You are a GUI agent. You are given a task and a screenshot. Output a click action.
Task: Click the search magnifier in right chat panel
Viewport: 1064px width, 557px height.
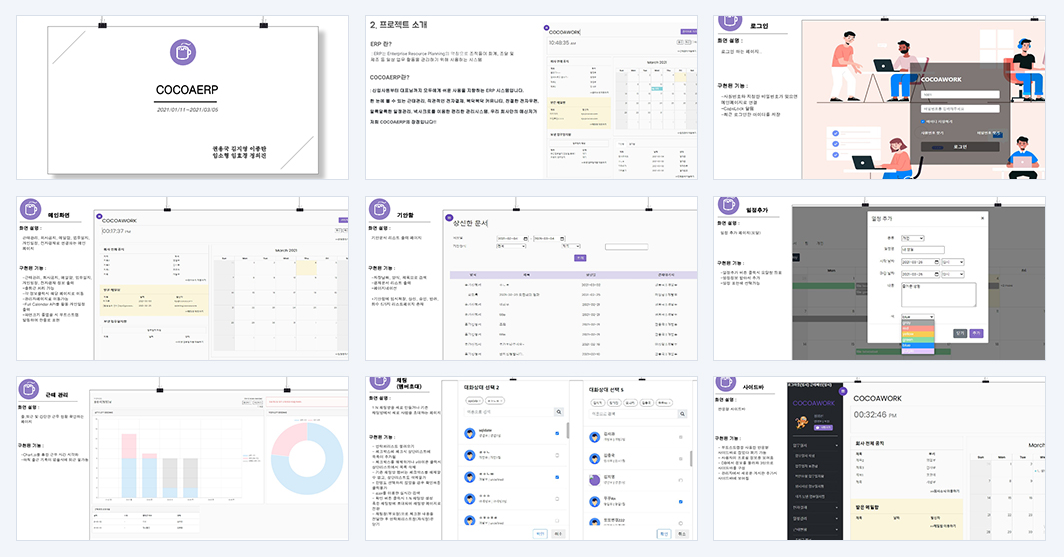tap(682, 414)
